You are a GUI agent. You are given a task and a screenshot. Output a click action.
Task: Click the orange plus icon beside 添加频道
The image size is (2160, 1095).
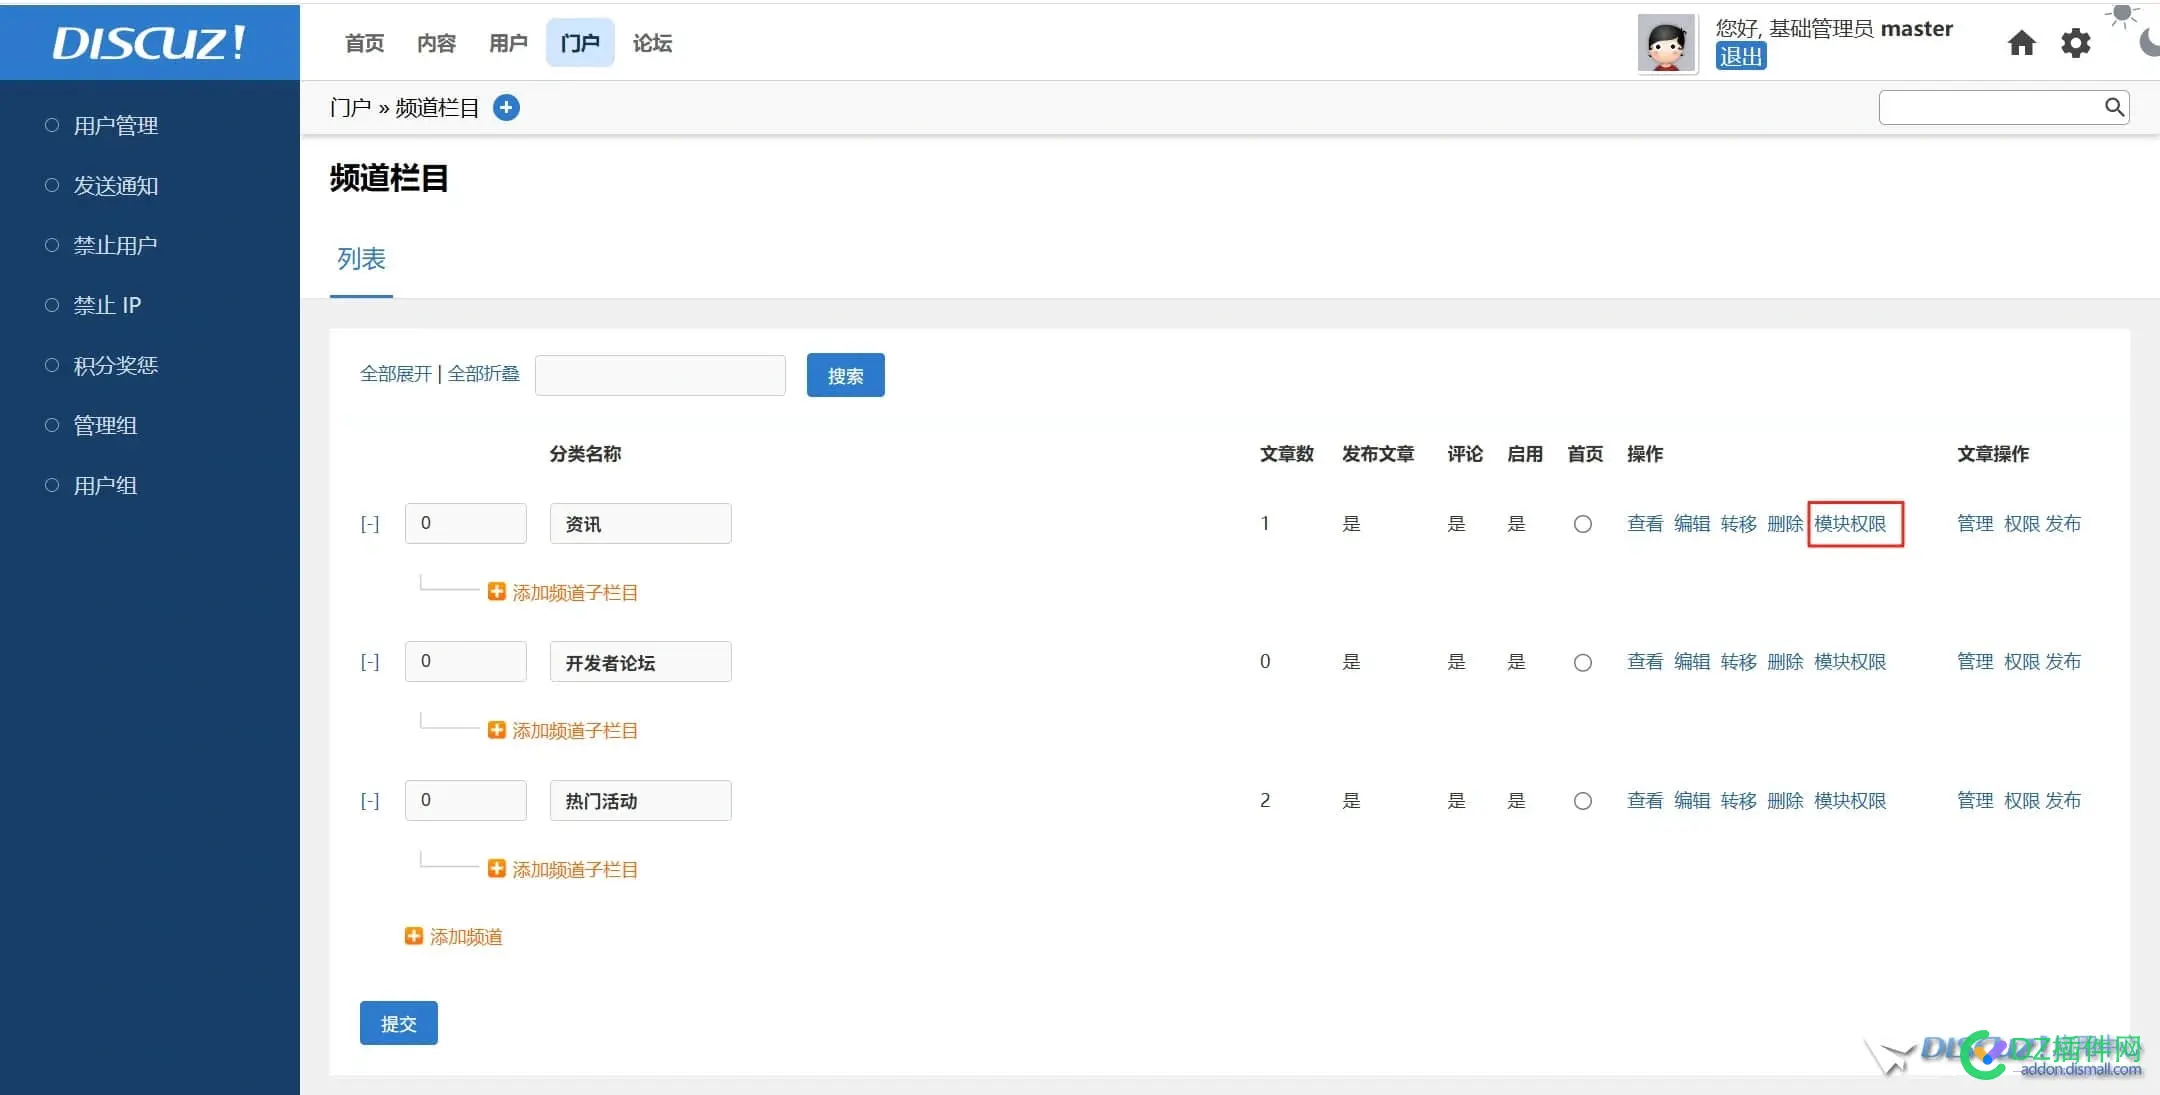pyautogui.click(x=412, y=936)
